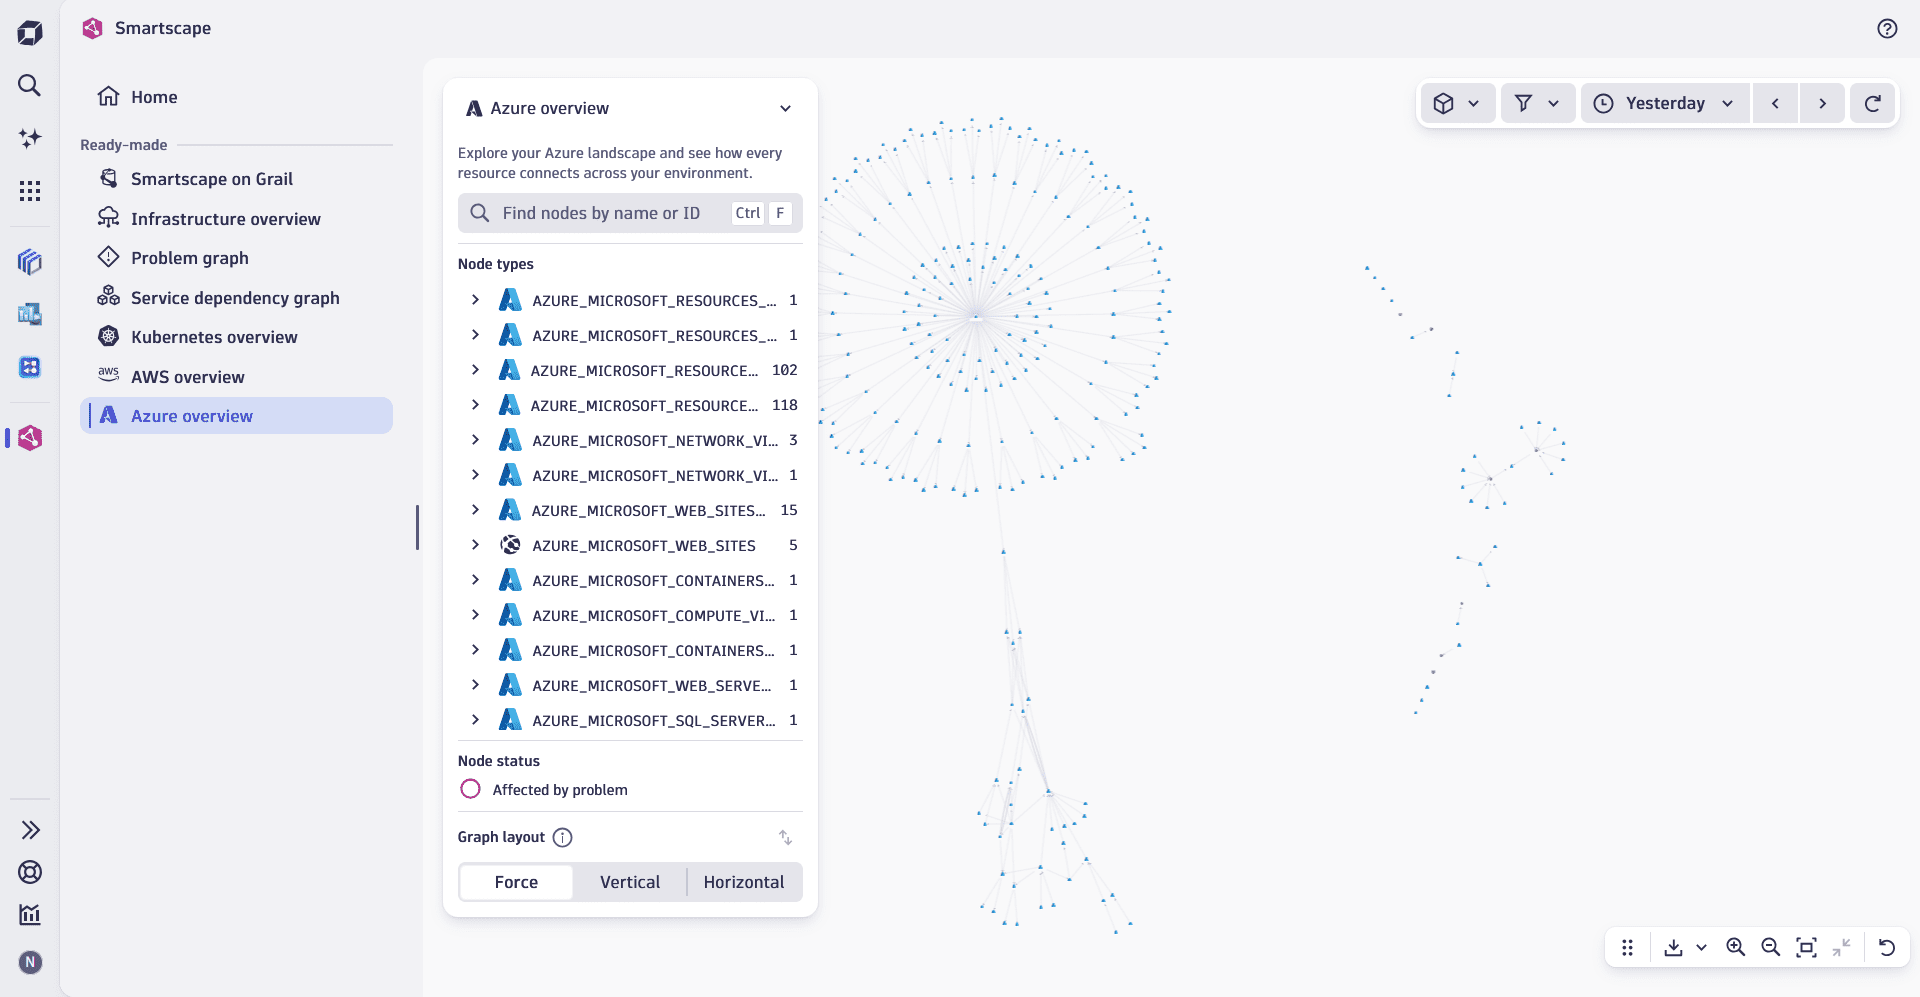The width and height of the screenshot is (1920, 997).
Task: Expand AZURE_MICROSOFT_COMPUTE_VI node type
Action: [475, 615]
